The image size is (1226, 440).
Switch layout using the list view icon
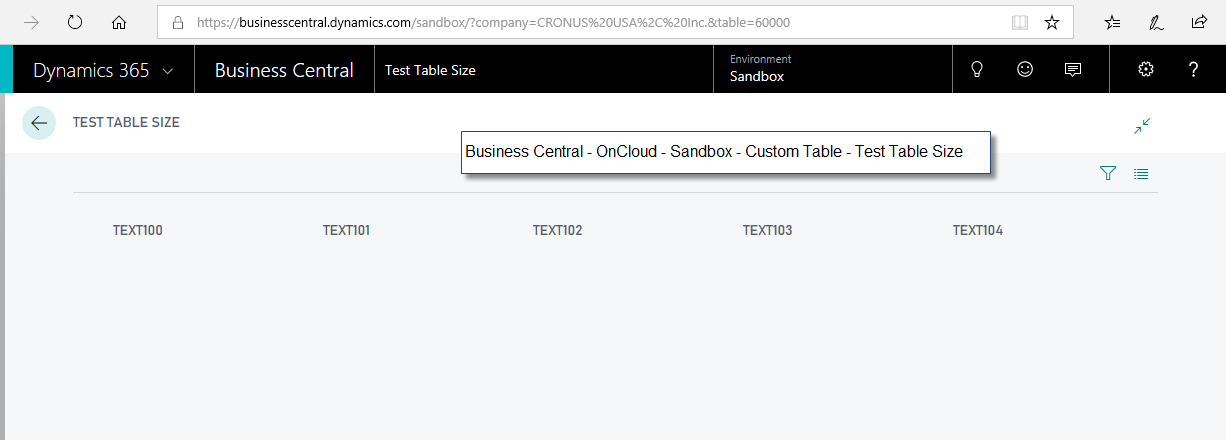1141,174
